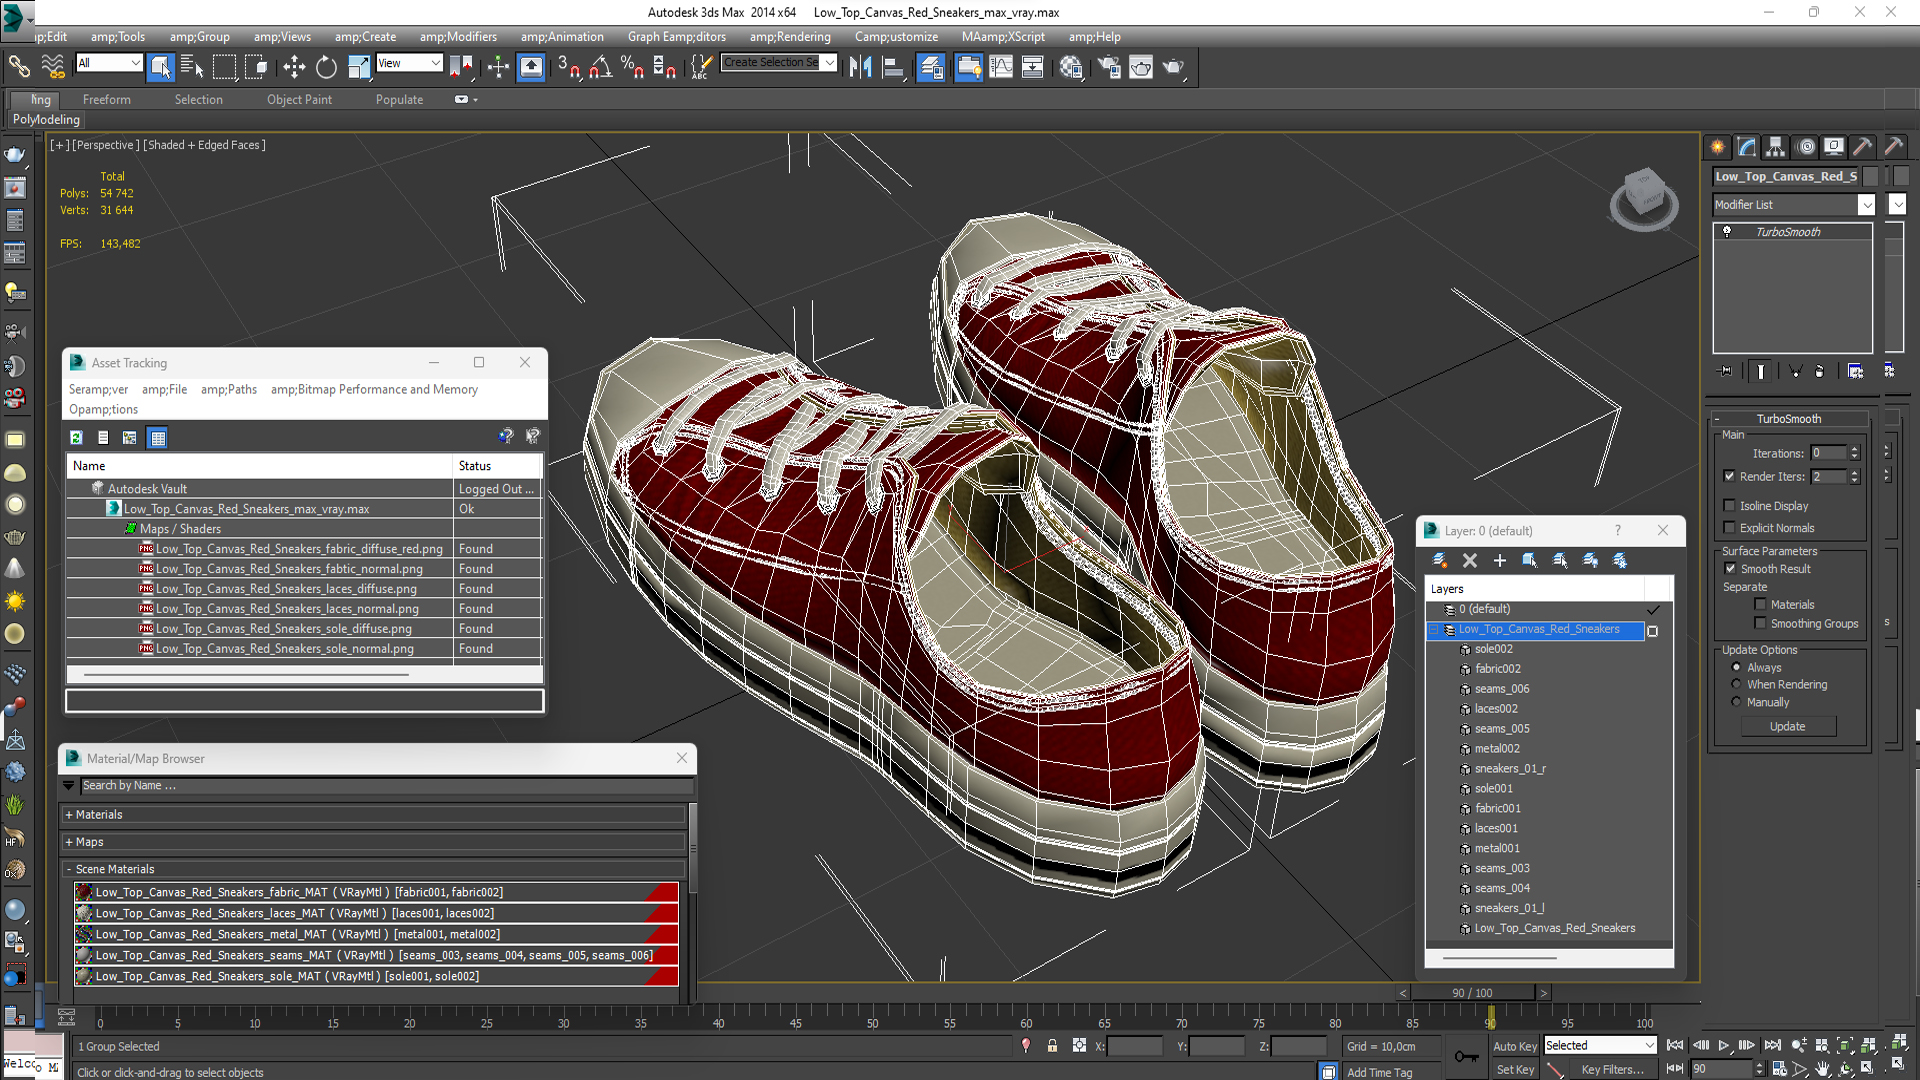Image resolution: width=1920 pixels, height=1080 pixels.
Task: Click the time slider at 90 / 100
Action: pyautogui.click(x=1472, y=993)
